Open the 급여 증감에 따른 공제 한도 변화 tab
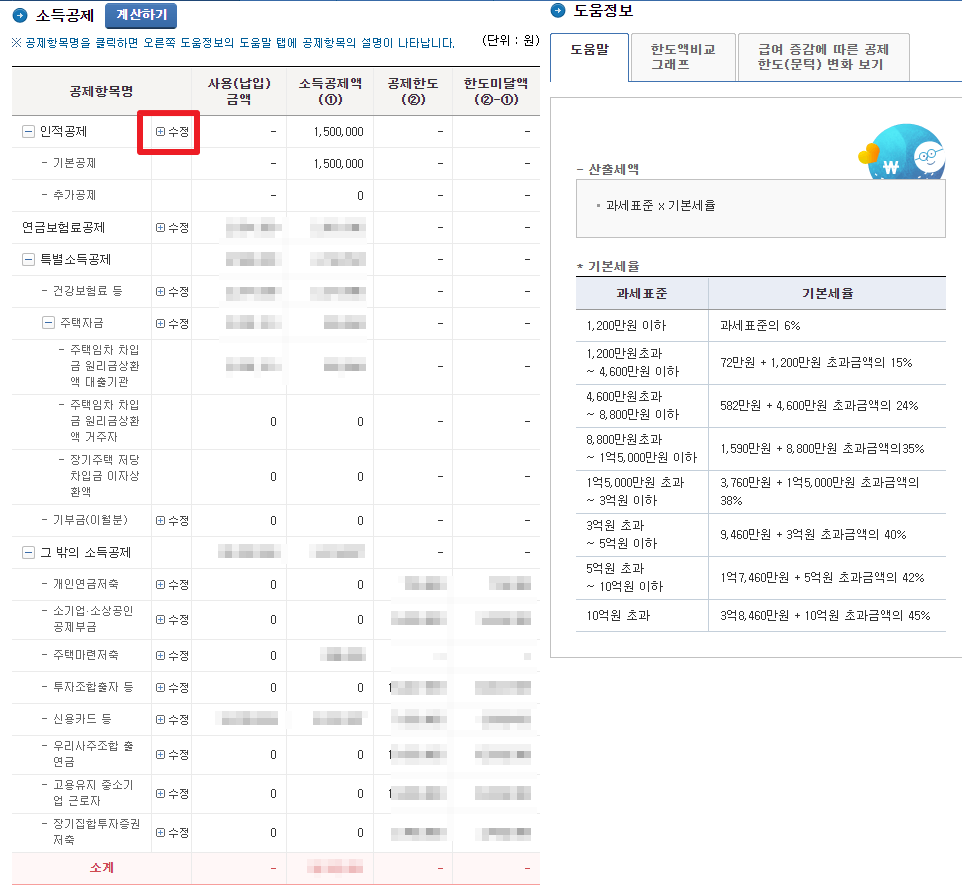Screen dimensions: 962x885 tap(822, 57)
